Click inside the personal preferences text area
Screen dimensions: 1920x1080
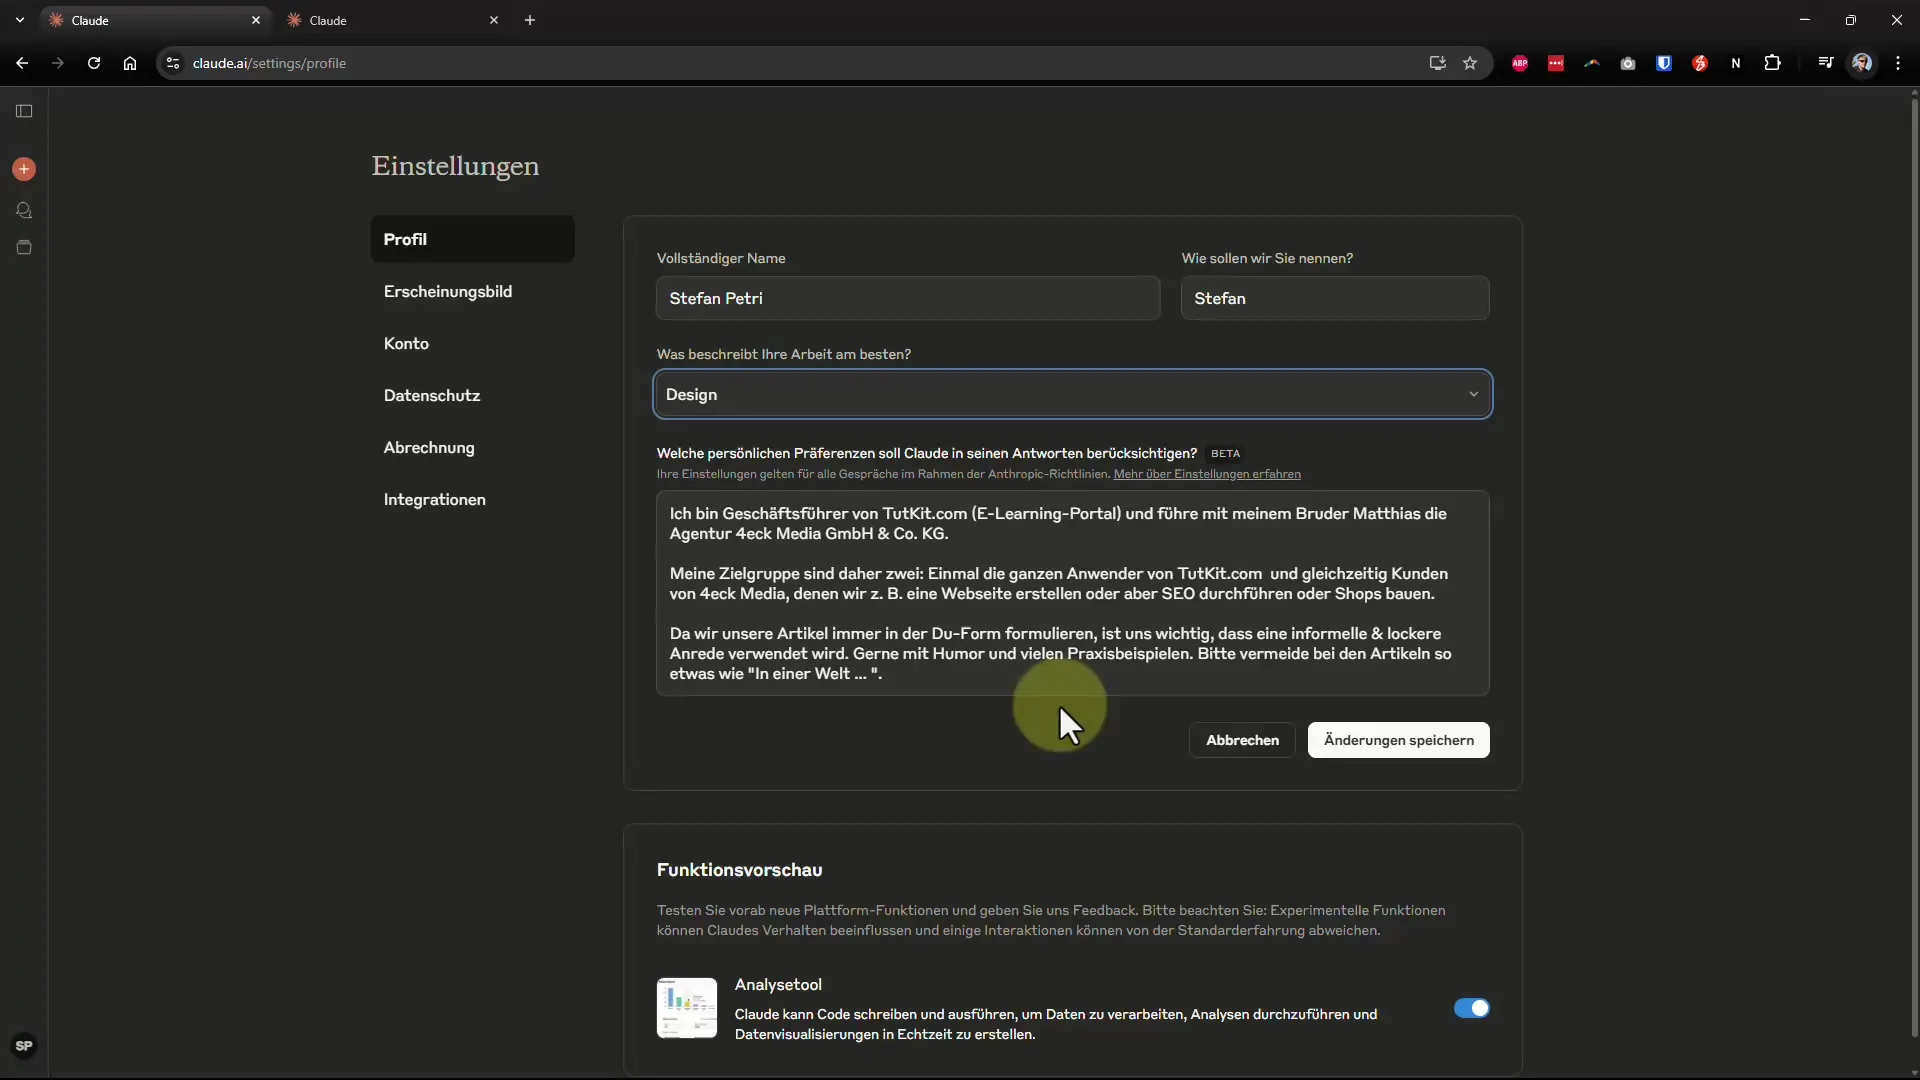[1072, 593]
